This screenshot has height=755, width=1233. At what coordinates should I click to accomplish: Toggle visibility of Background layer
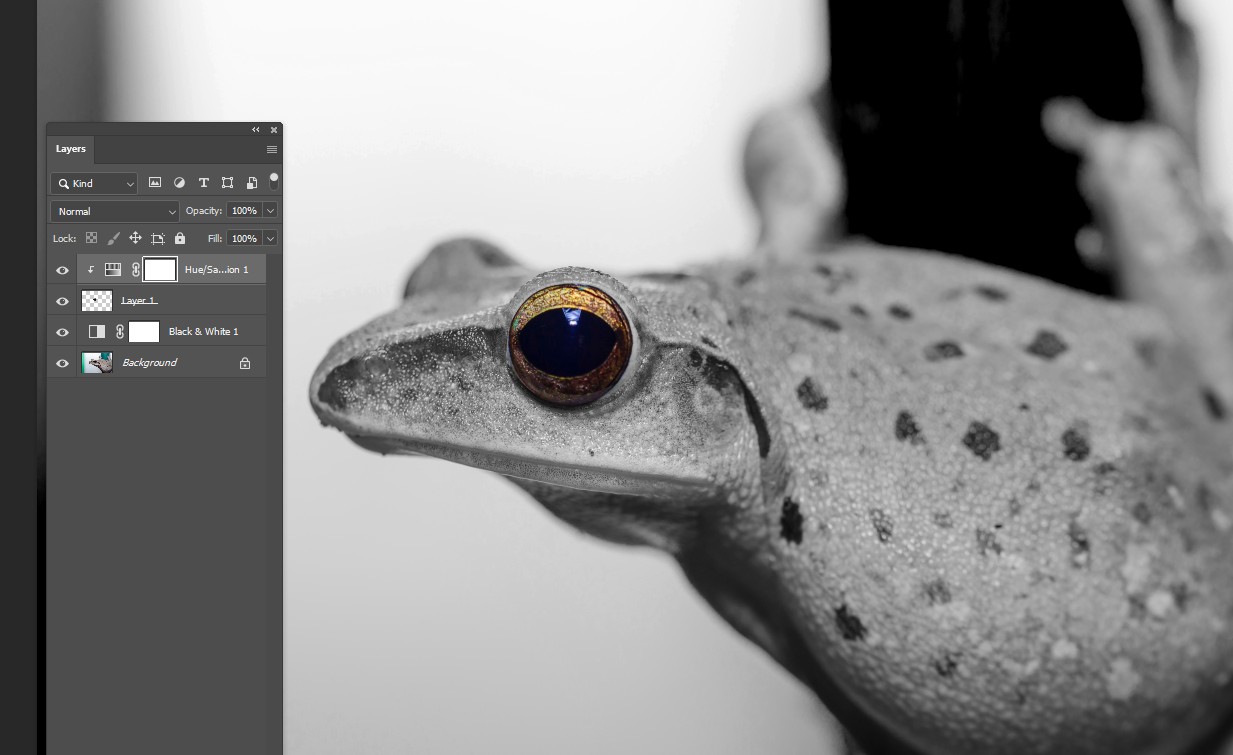point(62,363)
